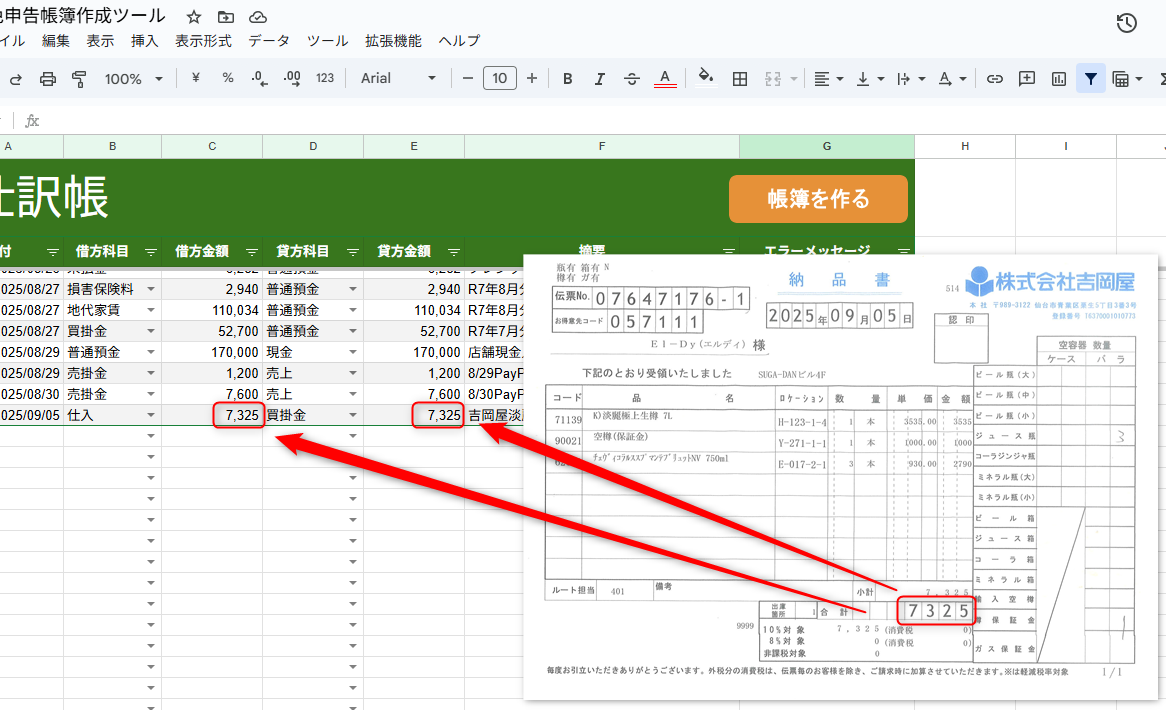Click the formula bar next to fx
This screenshot has height=710, width=1166.
coord(200,118)
